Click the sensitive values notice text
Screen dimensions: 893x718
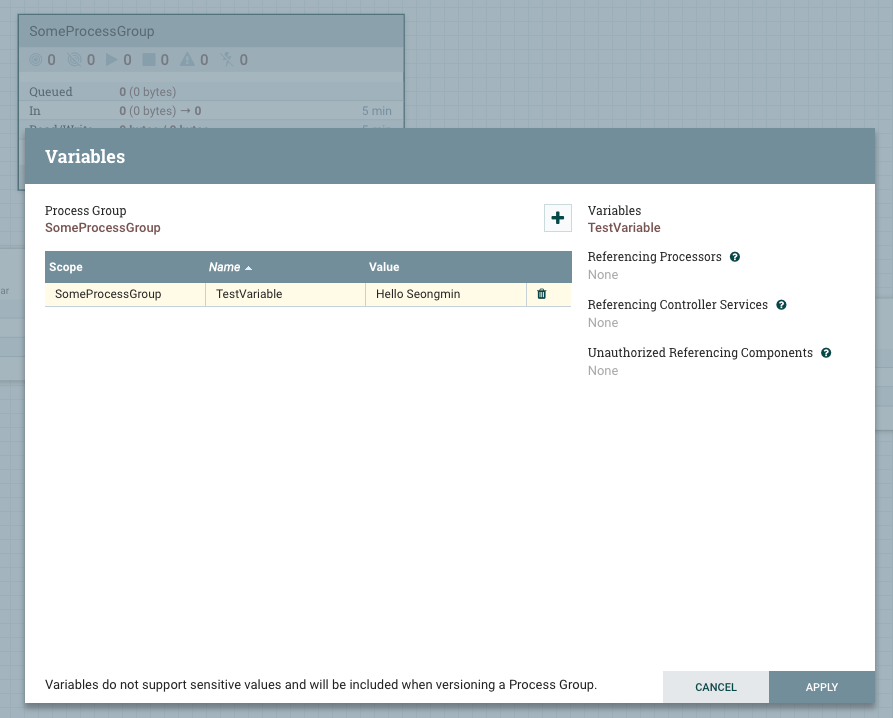[x=321, y=684]
